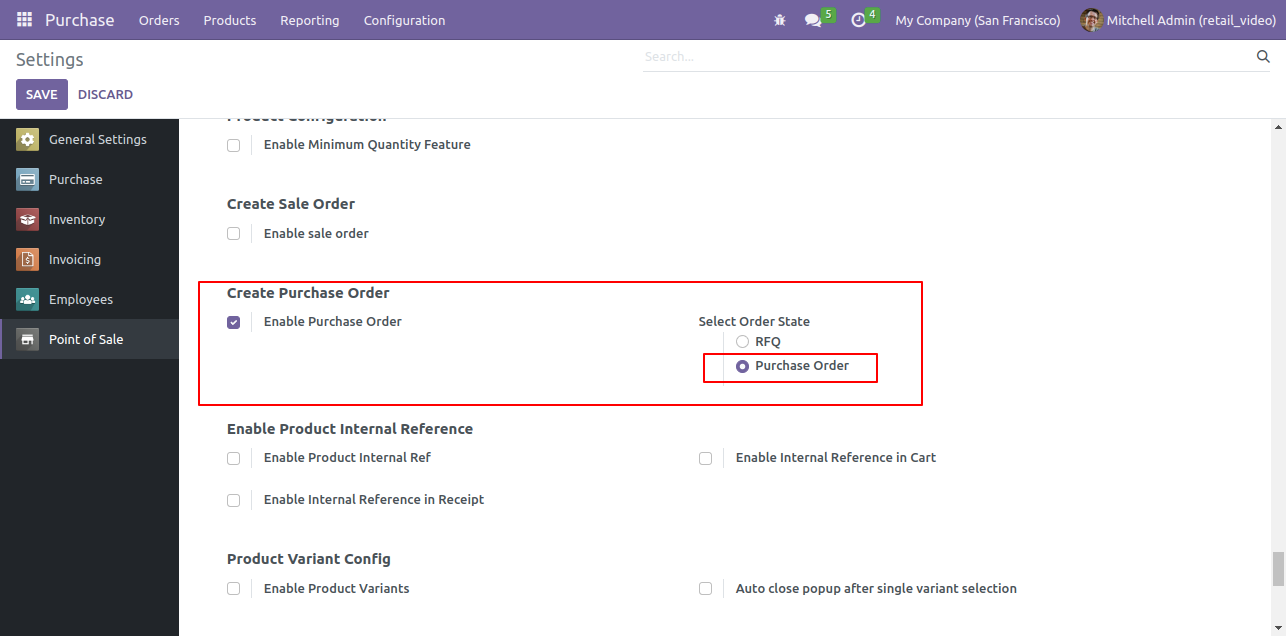Click the Purchase card icon in sidebar
Screen dimensions: 1286x636
(27, 180)
